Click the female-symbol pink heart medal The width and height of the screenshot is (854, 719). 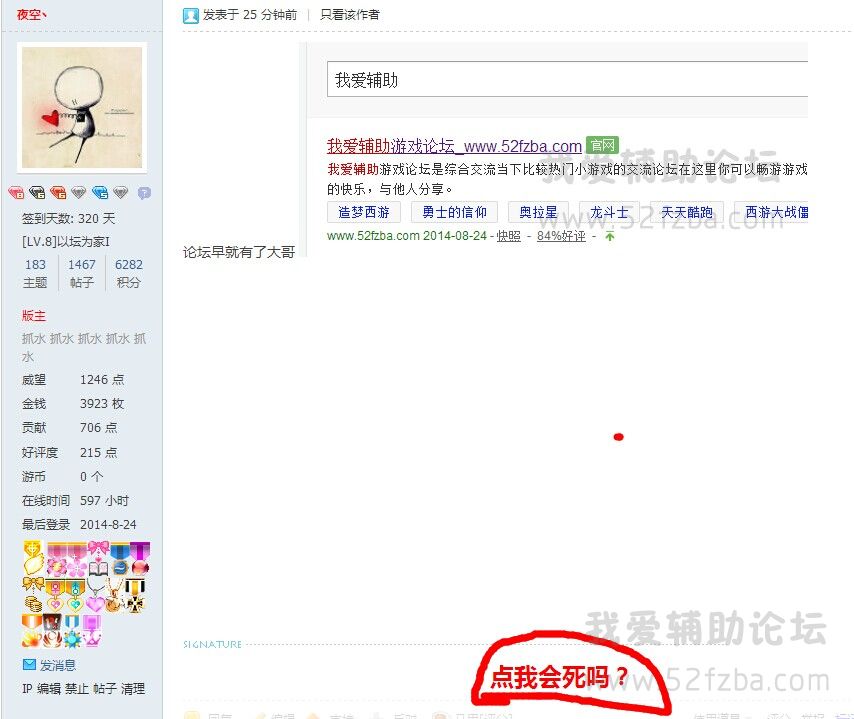[56, 595]
